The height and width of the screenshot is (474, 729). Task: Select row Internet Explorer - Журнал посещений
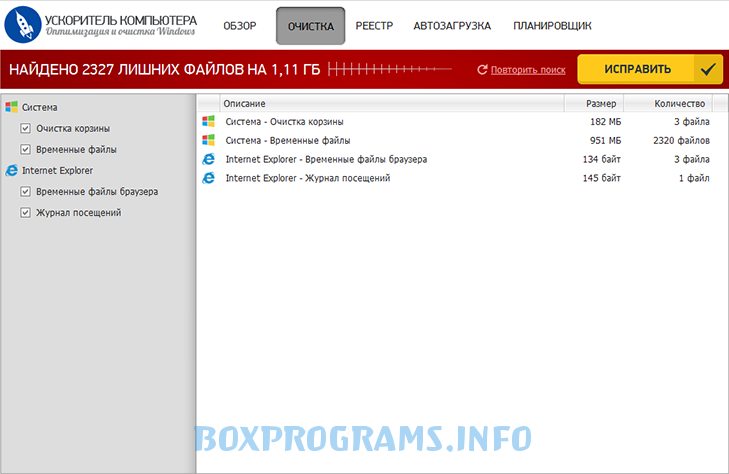(462, 178)
